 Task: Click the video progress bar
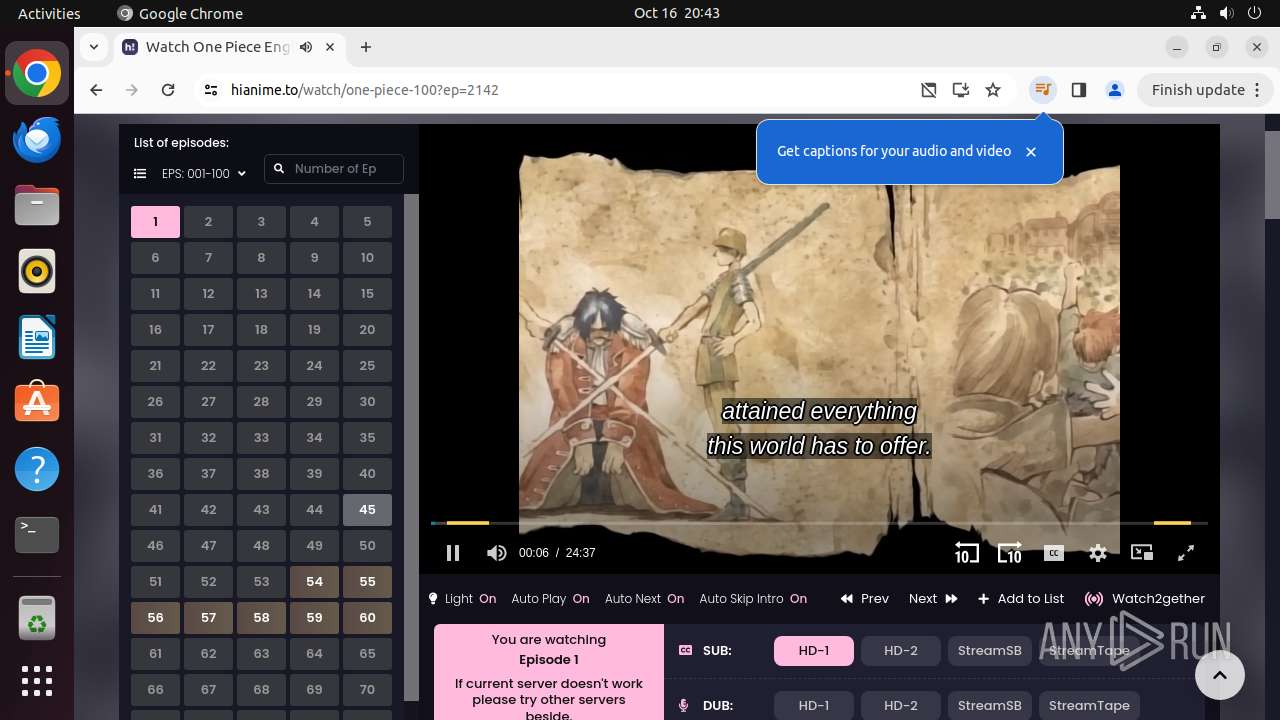(x=819, y=523)
